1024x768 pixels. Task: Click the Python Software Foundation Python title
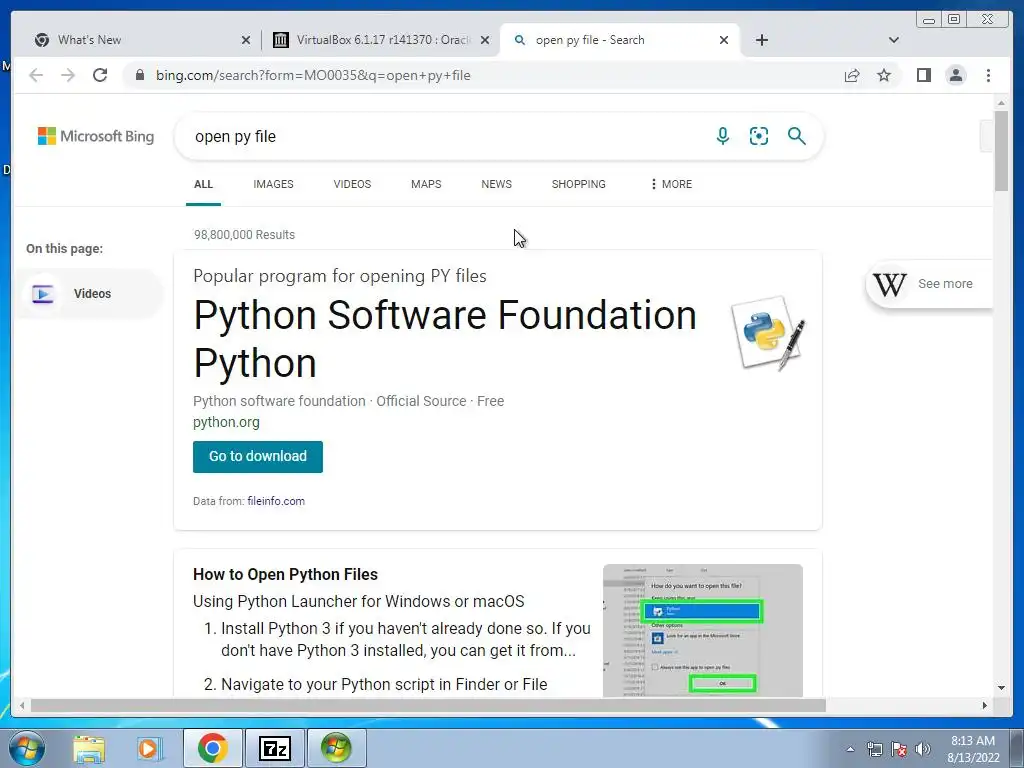pos(445,339)
